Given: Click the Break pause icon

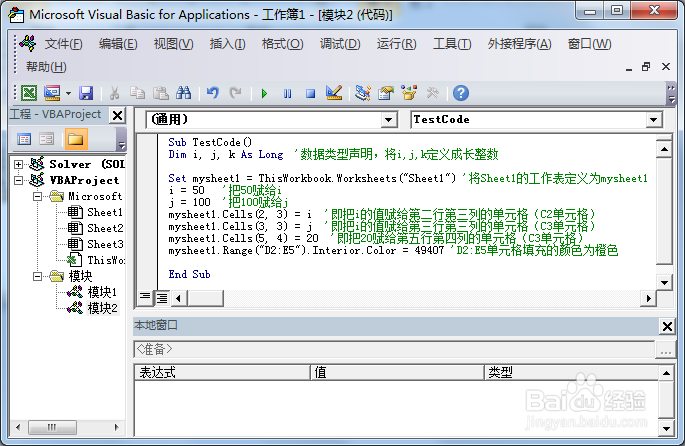Looking at the screenshot, I should coord(287,93).
